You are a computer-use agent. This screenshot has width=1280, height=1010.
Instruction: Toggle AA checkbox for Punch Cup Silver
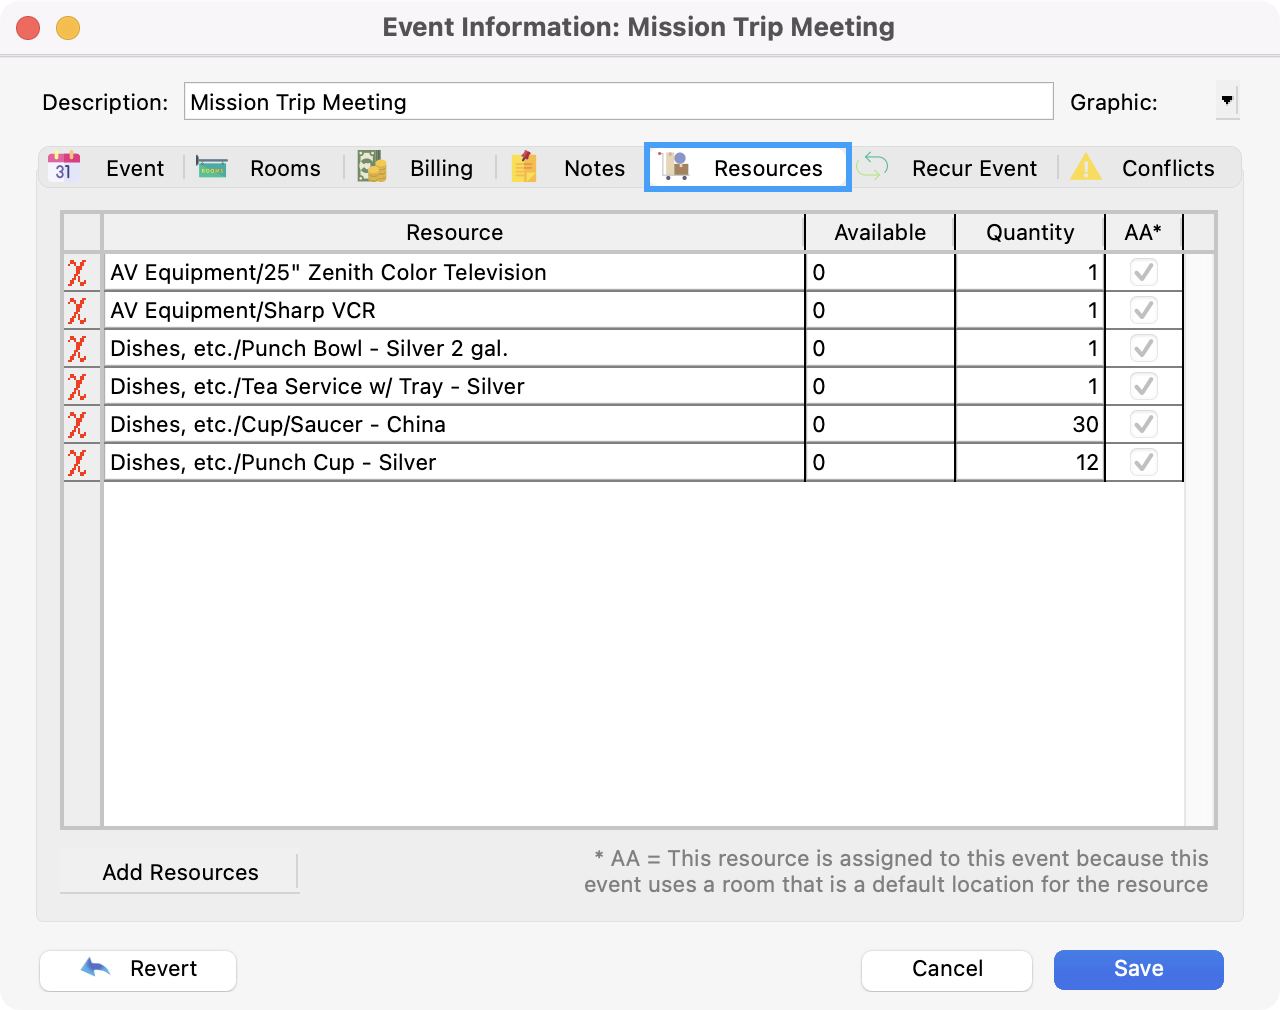click(1143, 462)
